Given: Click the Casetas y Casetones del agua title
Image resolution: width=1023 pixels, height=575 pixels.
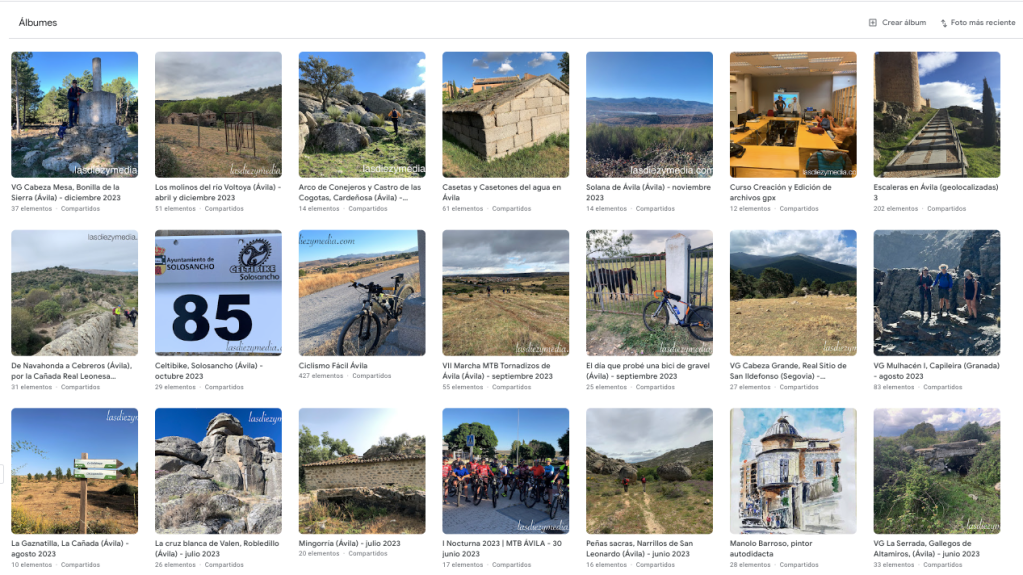Looking at the screenshot, I should click(501, 192).
